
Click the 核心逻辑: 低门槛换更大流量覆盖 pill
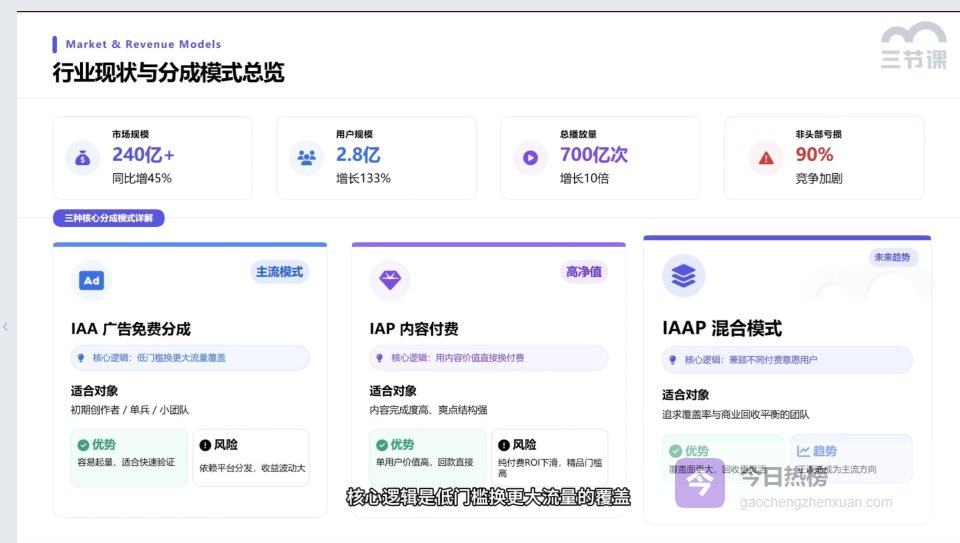click(190, 358)
